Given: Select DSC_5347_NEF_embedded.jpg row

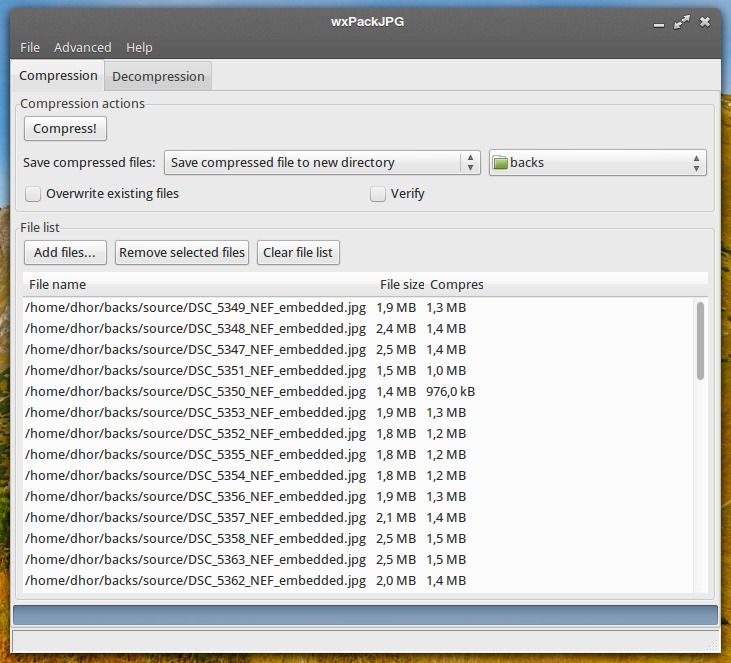Looking at the screenshot, I should 358,350.
